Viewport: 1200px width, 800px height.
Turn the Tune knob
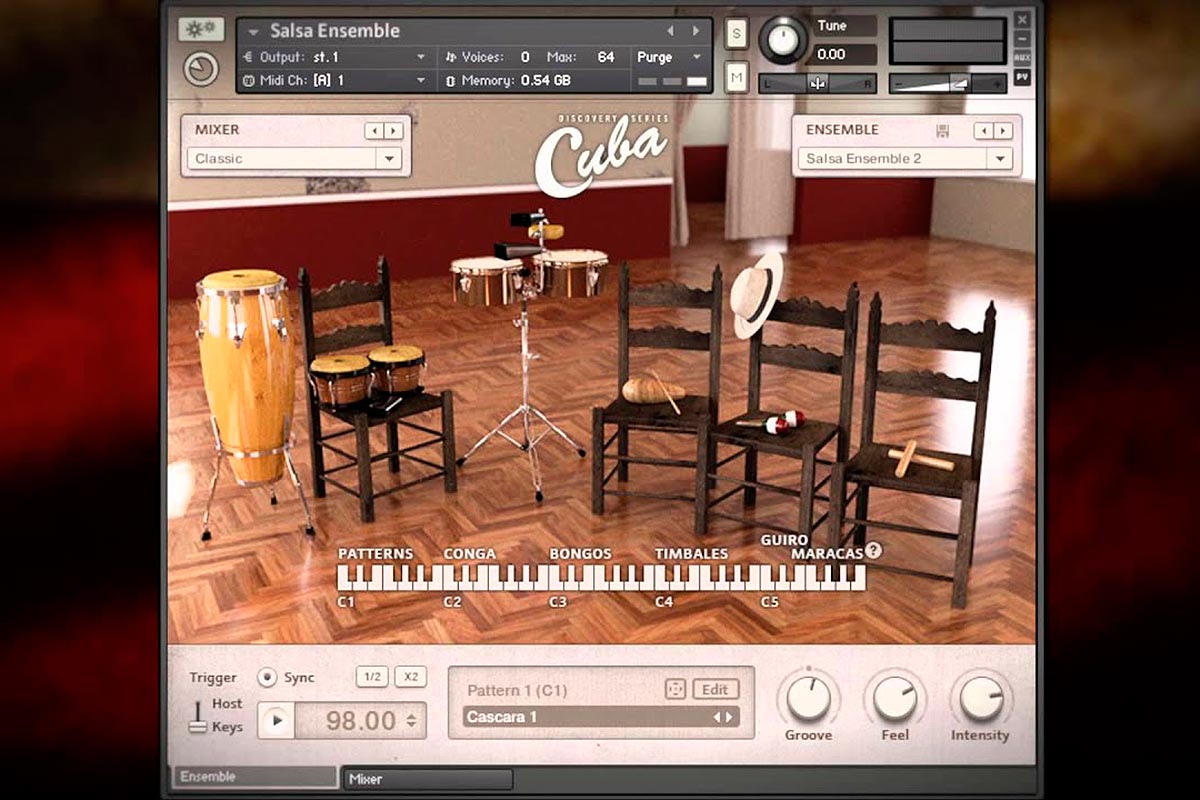(x=782, y=41)
